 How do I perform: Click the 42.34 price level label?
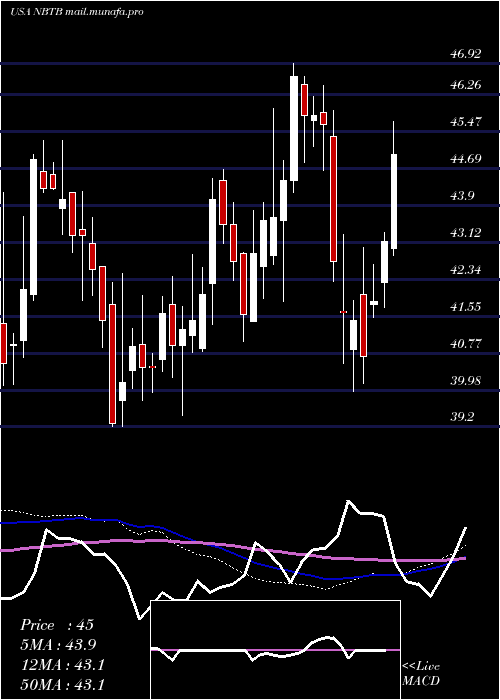click(x=466, y=270)
